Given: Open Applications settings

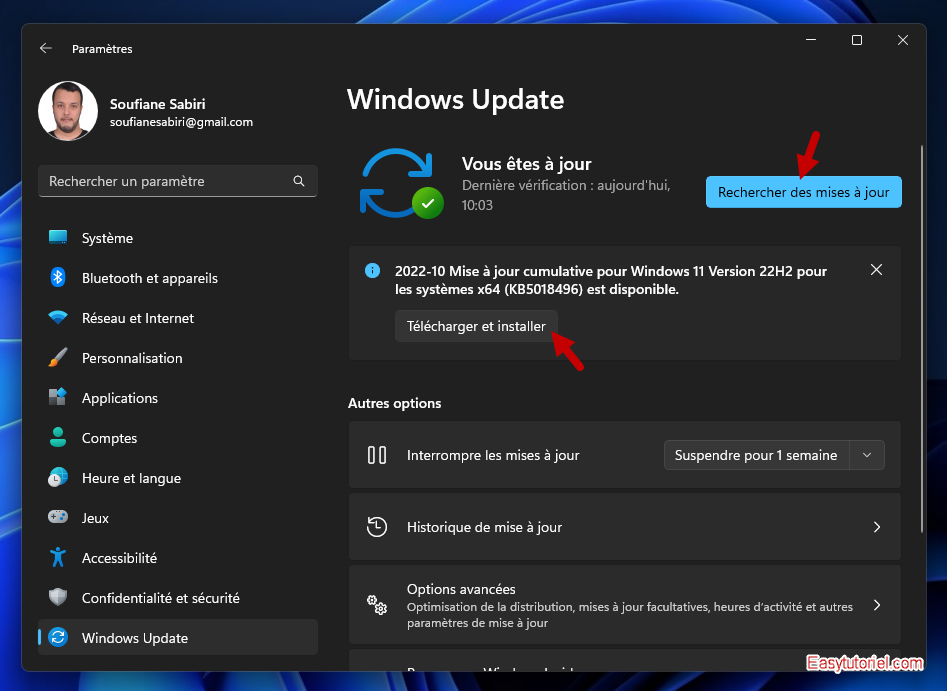Looking at the screenshot, I should point(178,397).
